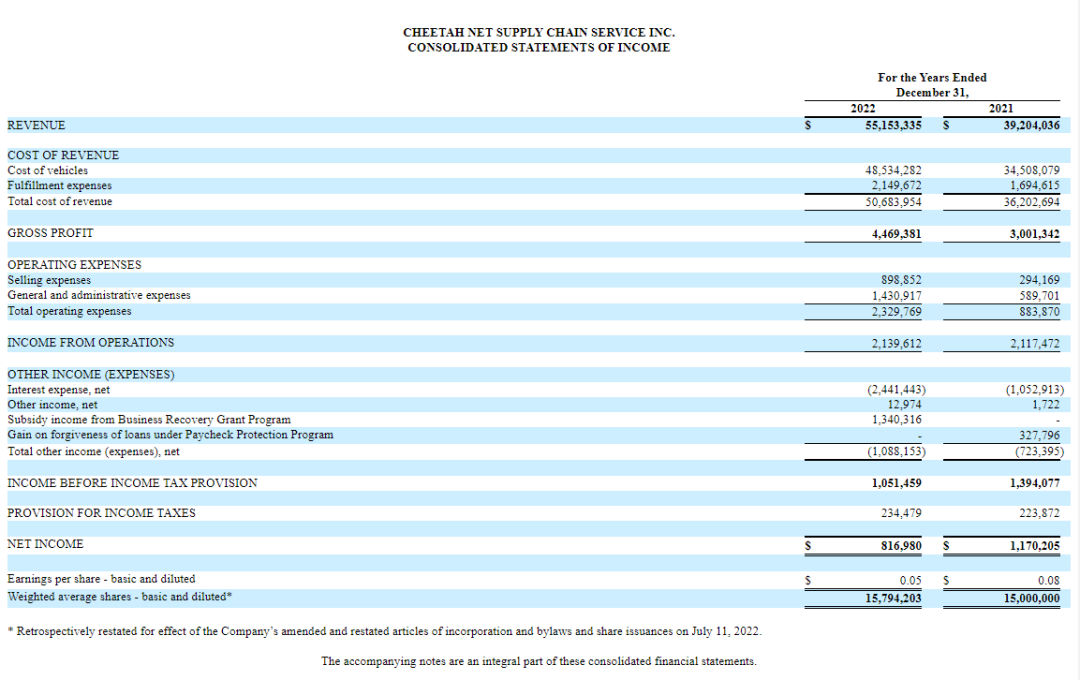Click tax provision 234,479
This screenshot has width=1080, height=680.
pyautogui.click(x=901, y=513)
